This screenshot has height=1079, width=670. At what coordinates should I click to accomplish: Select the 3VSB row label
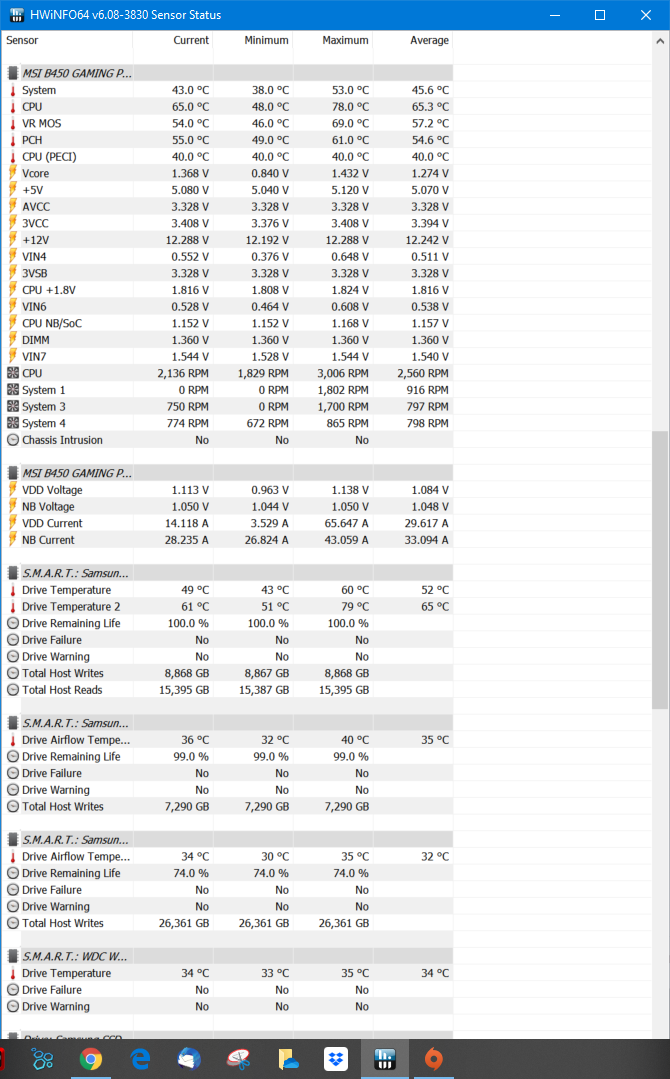(34, 273)
